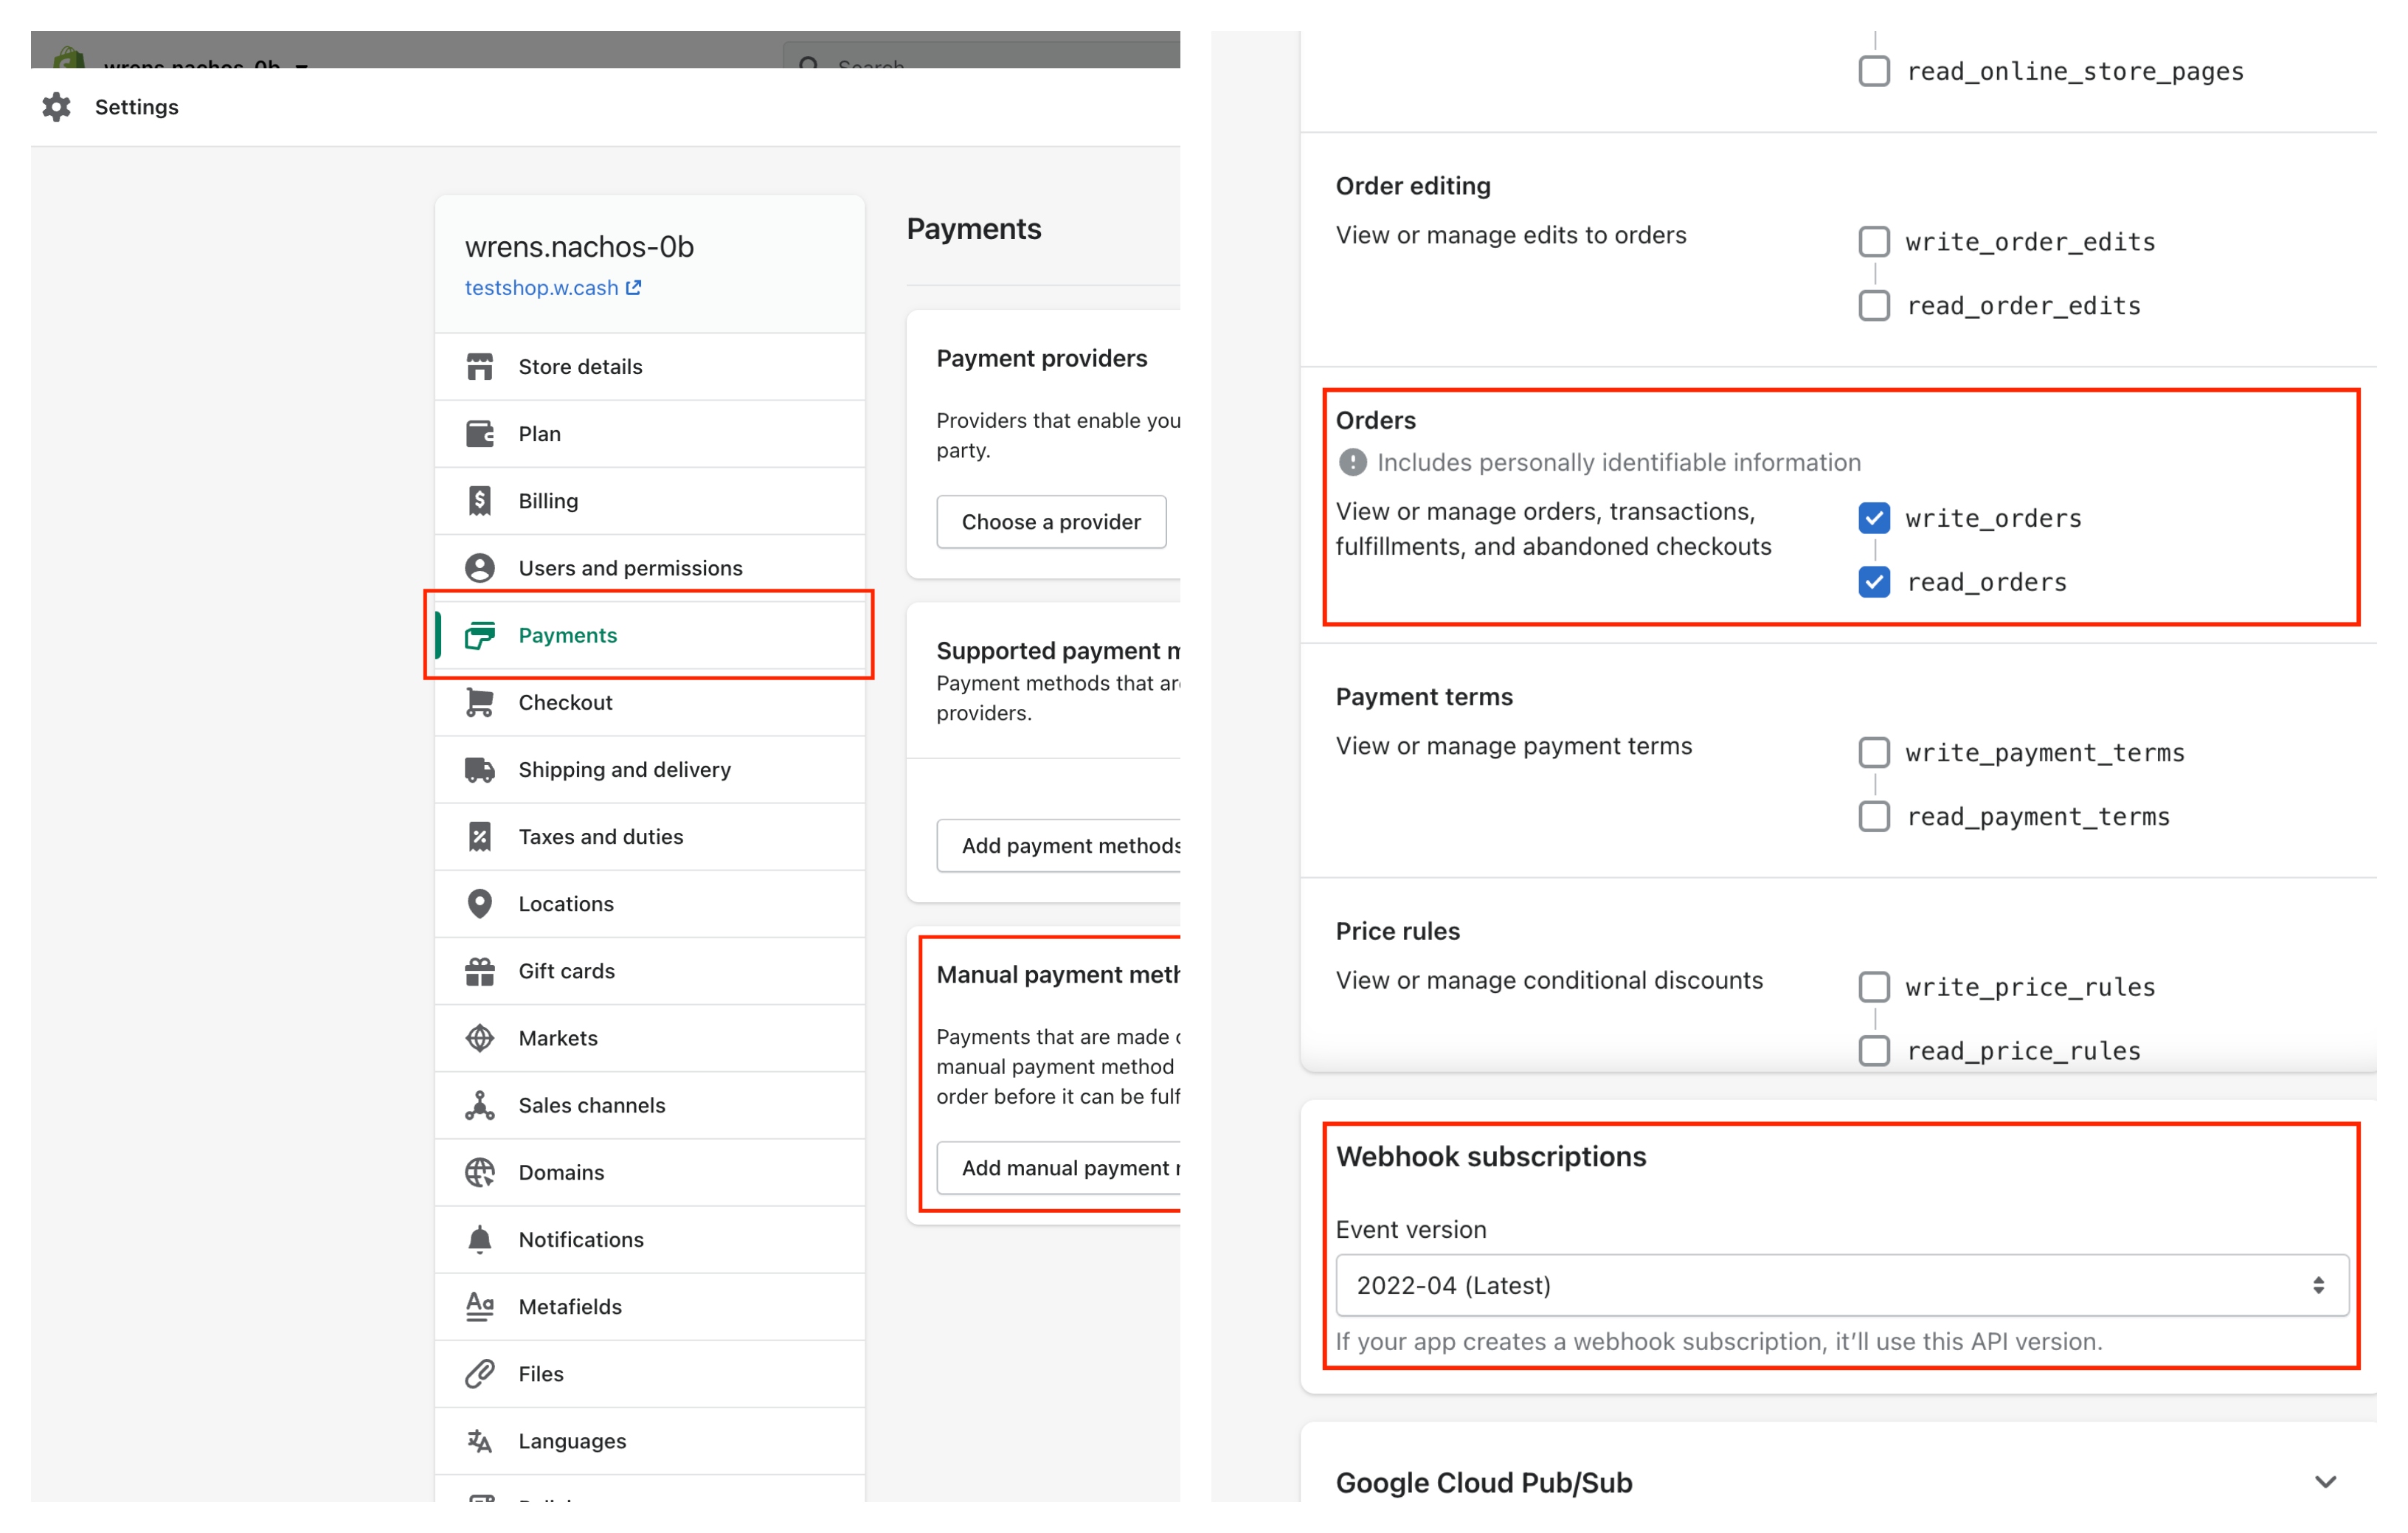
Task: Click the Settings gear icon
Action: [57, 107]
